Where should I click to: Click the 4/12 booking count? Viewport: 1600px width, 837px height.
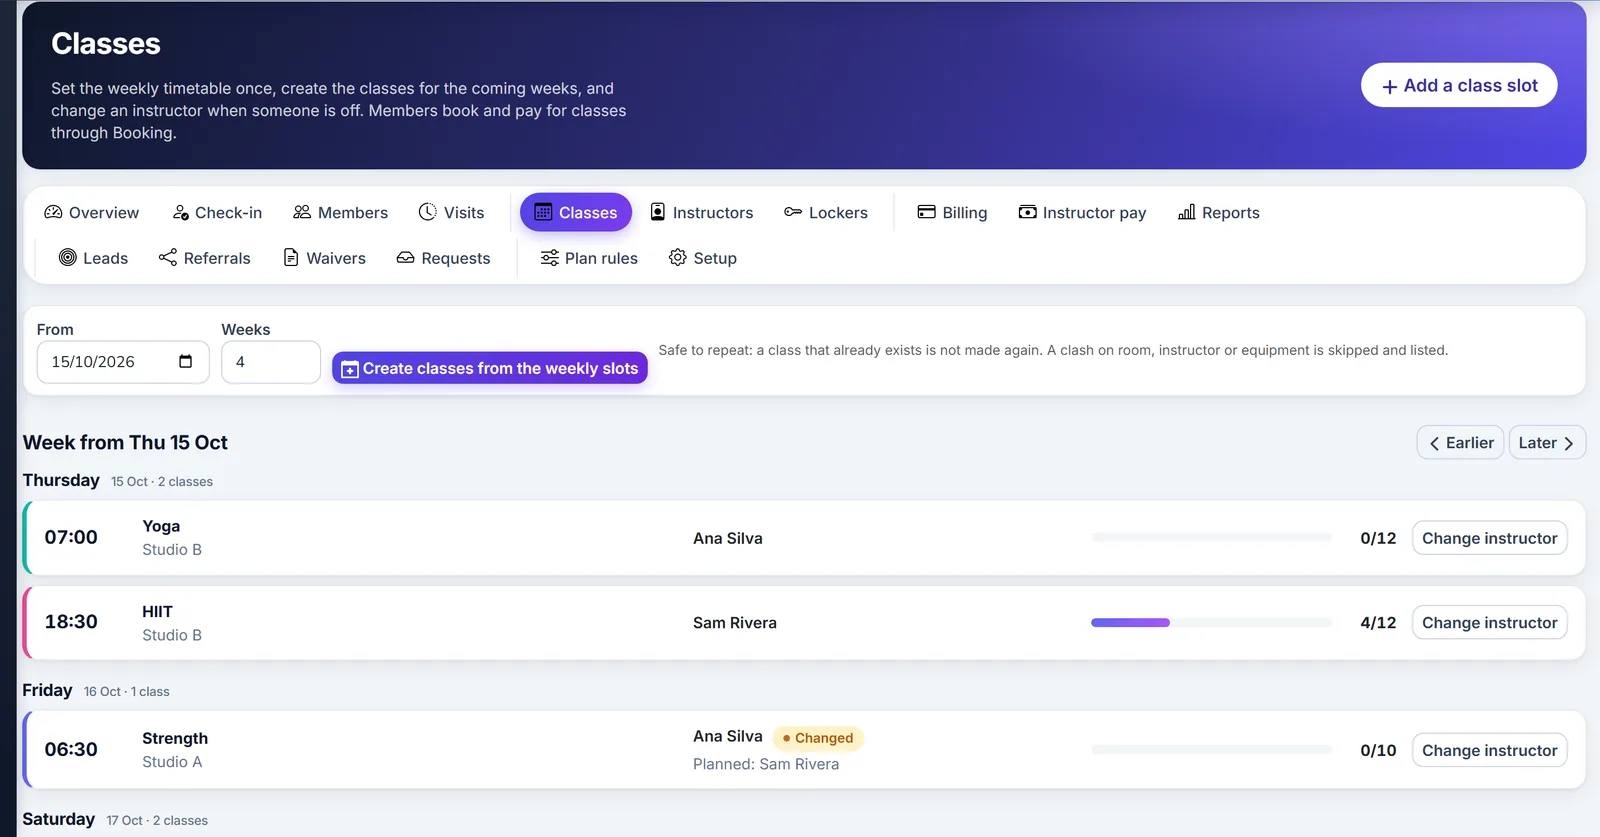click(1378, 622)
